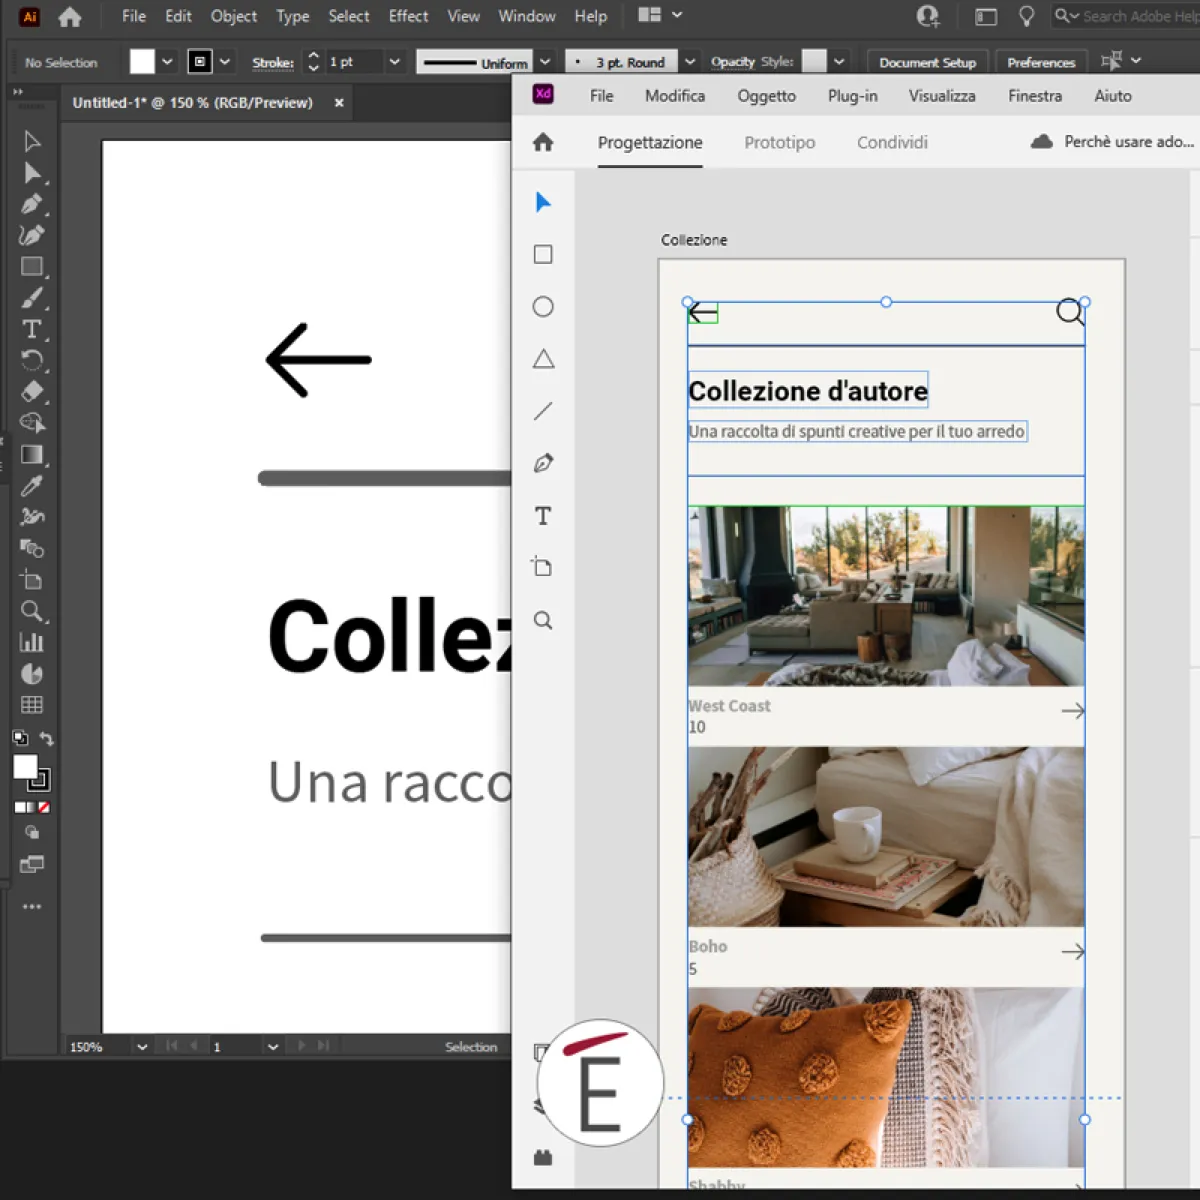Select the West Coast living room image
The width and height of the screenshot is (1200, 1200).
pos(886,596)
